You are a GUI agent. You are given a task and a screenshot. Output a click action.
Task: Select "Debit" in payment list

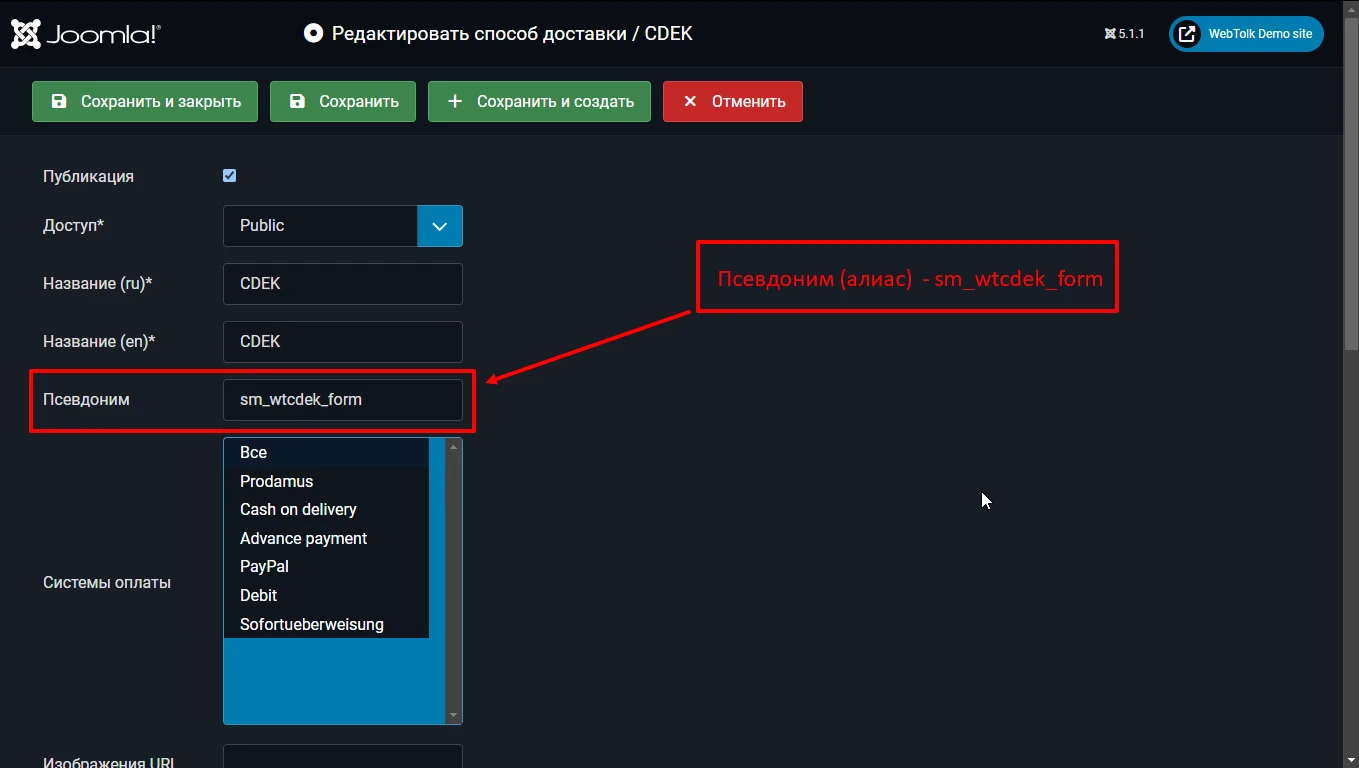[x=327, y=596]
